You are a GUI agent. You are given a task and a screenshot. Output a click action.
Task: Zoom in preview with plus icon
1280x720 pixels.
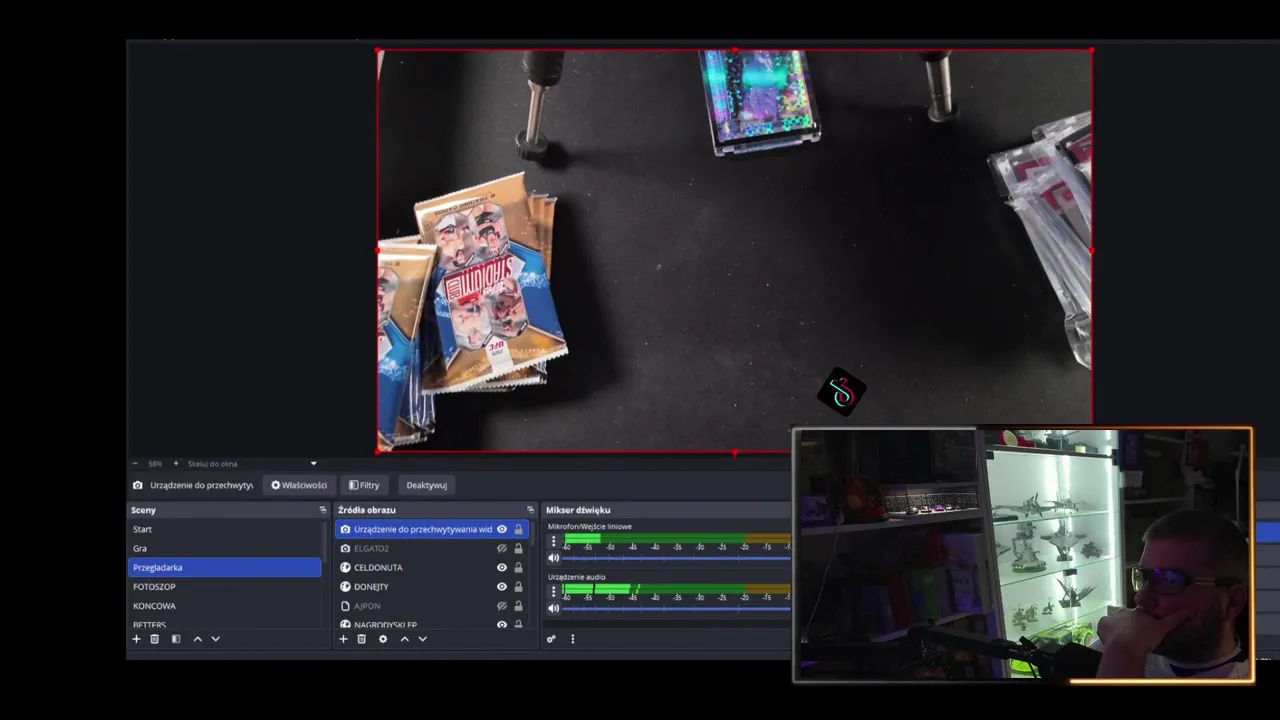[x=176, y=464]
